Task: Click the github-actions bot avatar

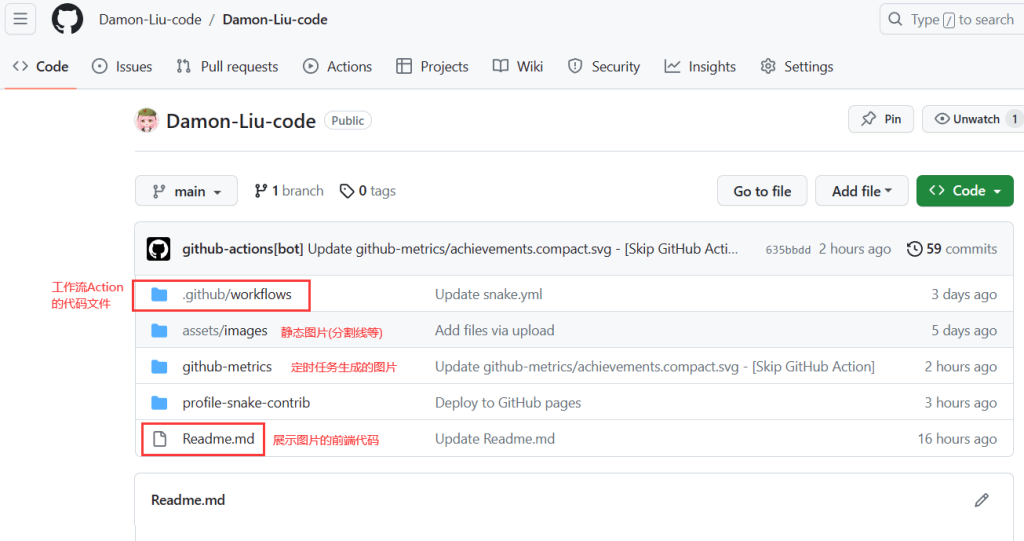Action: point(158,249)
